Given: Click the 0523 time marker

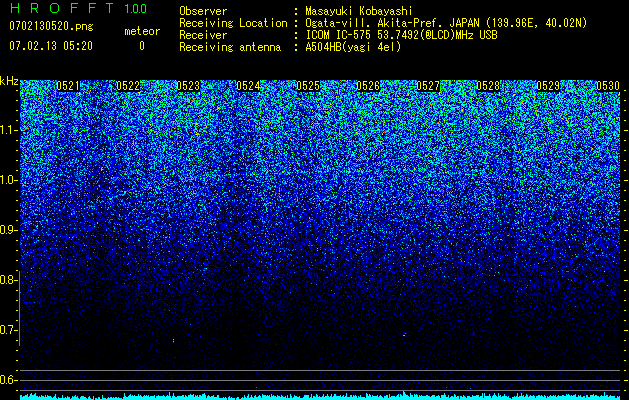Looking at the screenshot, I should tap(188, 86).
